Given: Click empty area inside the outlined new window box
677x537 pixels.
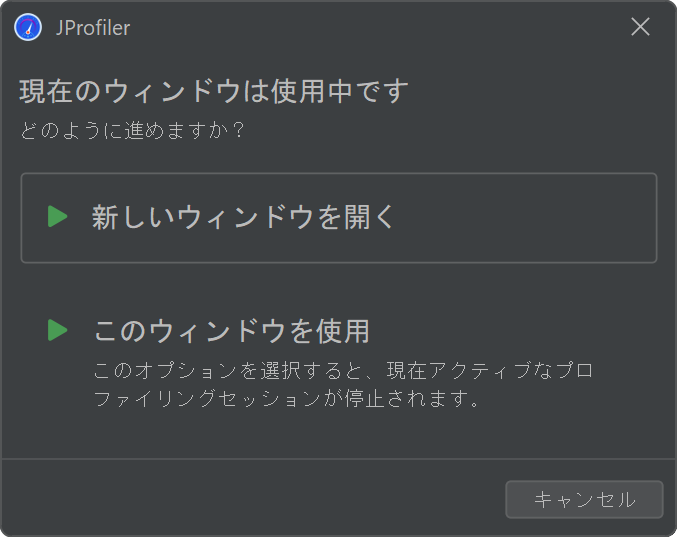Looking at the screenshot, I should point(518,218).
